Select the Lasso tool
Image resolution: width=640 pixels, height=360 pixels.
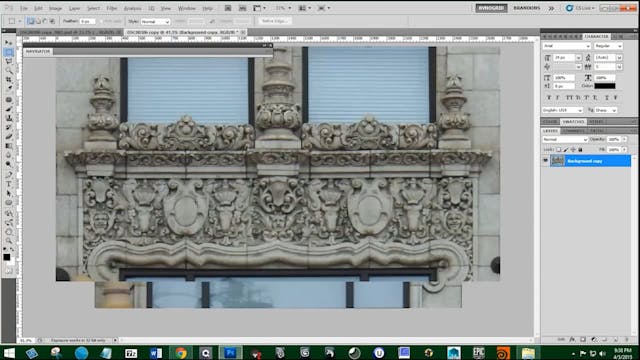pyautogui.click(x=9, y=61)
